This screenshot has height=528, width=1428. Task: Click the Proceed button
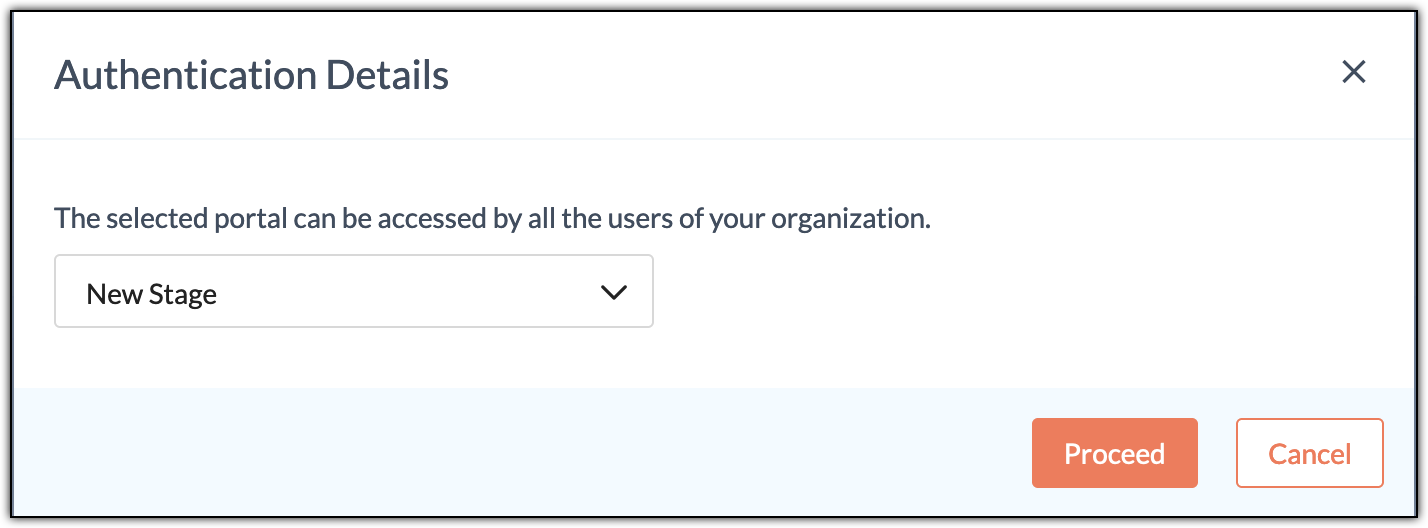click(x=1115, y=453)
